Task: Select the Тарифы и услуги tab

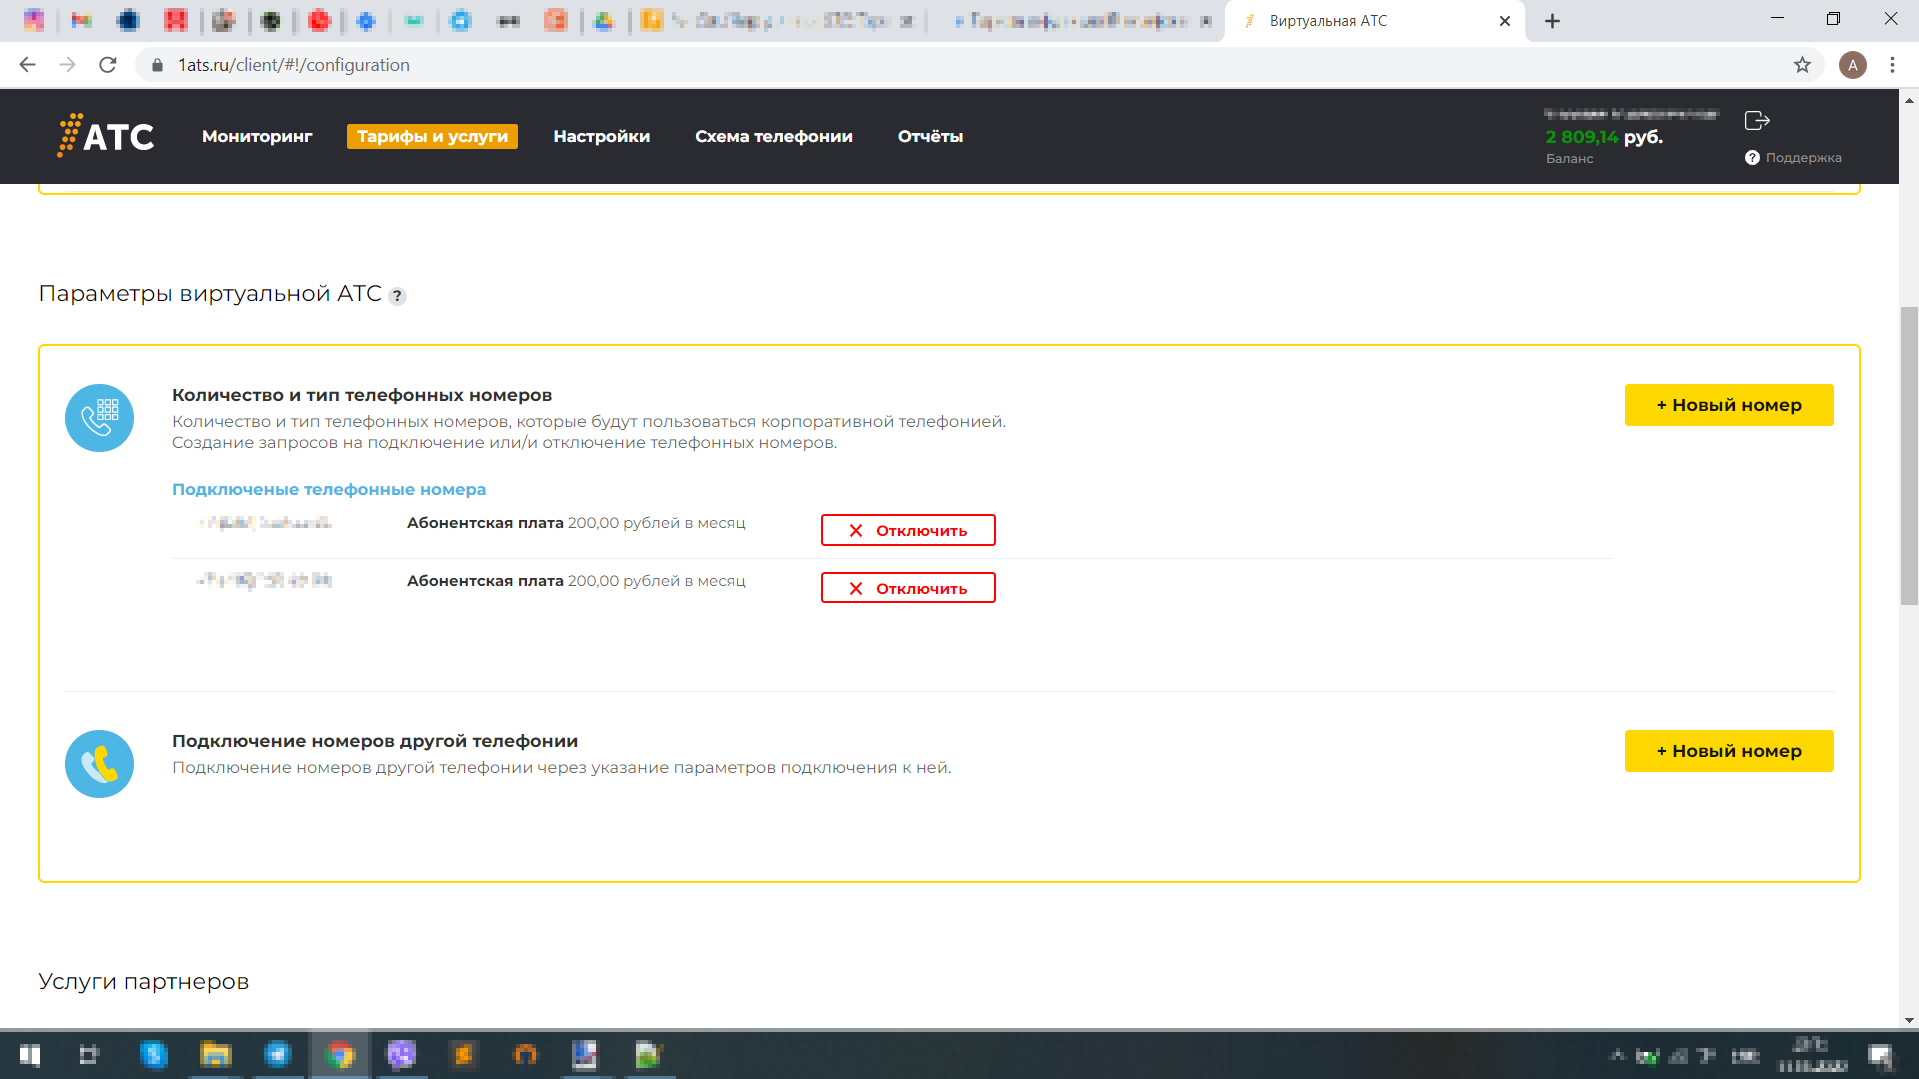Action: tap(432, 136)
